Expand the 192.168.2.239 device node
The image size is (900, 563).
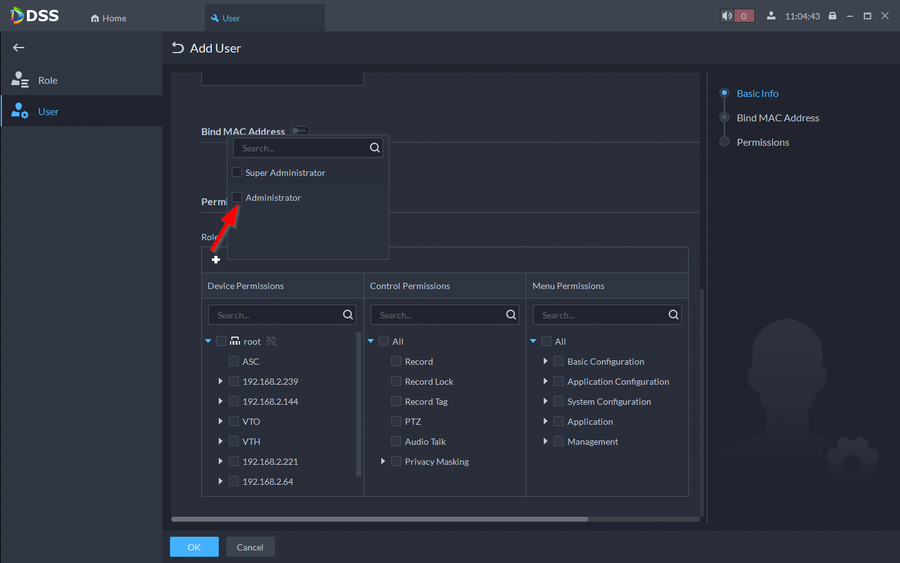(220, 381)
